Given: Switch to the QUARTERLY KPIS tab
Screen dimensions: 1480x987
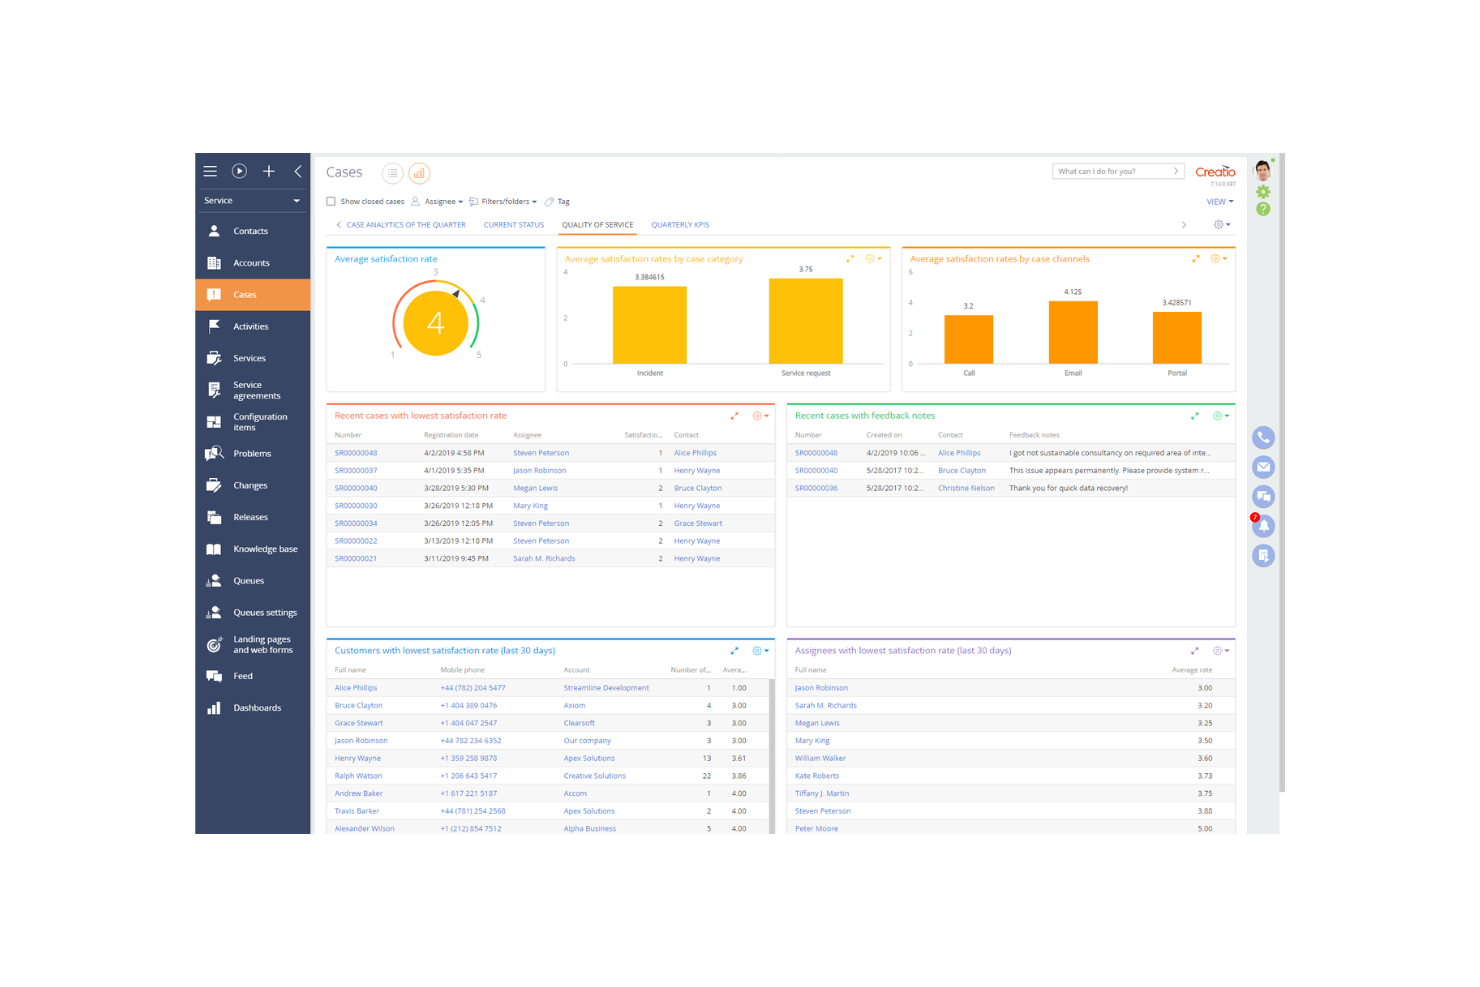Looking at the screenshot, I should tap(680, 224).
